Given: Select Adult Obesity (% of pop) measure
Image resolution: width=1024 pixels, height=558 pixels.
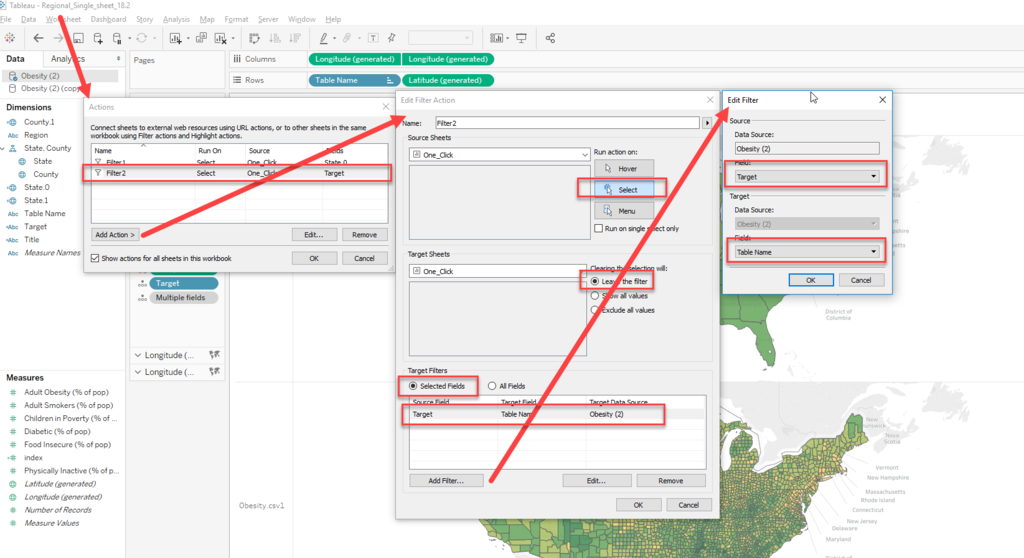Looking at the screenshot, I should tap(66, 392).
